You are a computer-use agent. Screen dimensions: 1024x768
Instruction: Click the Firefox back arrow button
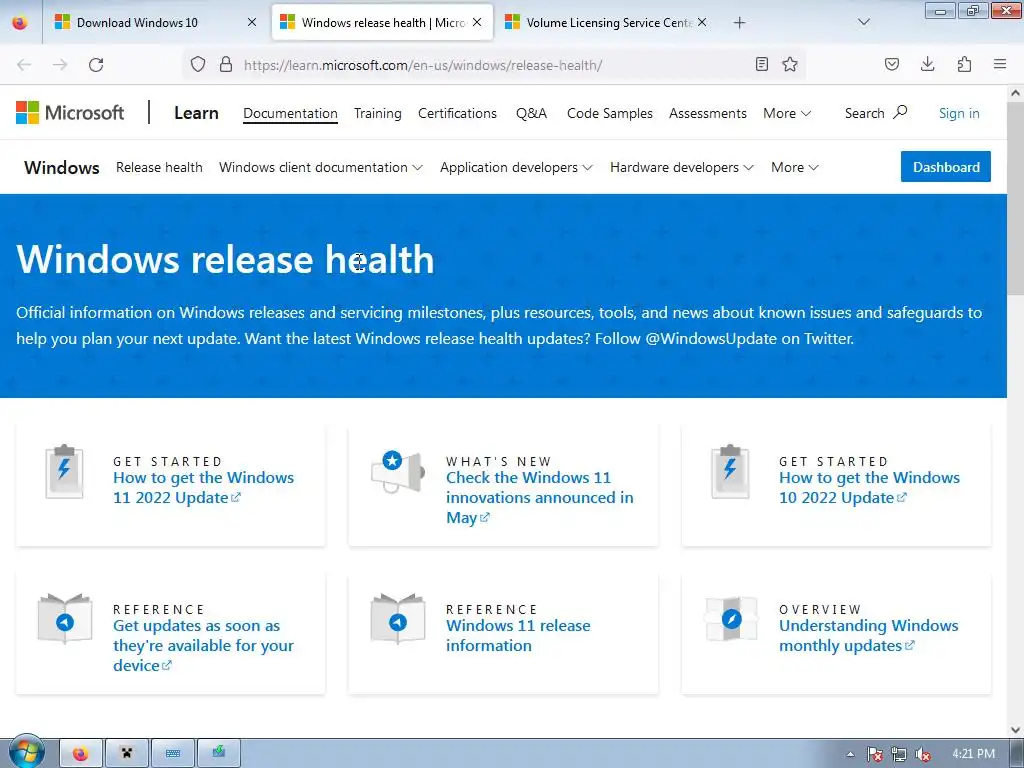[x=24, y=65]
